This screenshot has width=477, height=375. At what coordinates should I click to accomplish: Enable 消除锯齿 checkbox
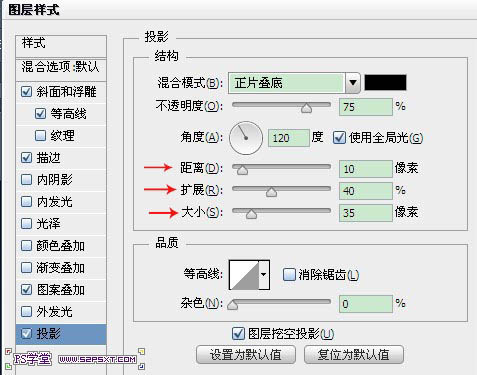click(289, 275)
